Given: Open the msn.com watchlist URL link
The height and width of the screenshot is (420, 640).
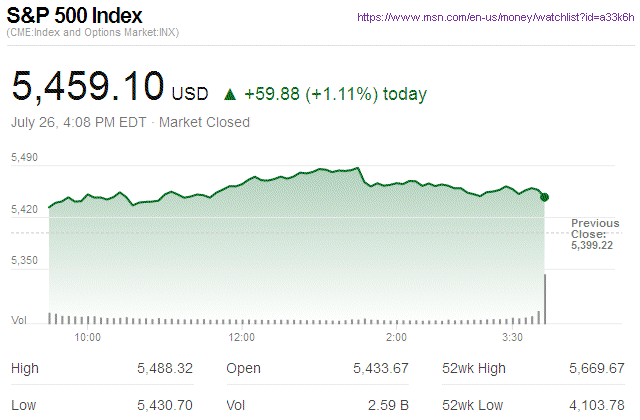Looking at the screenshot, I should (495, 18).
